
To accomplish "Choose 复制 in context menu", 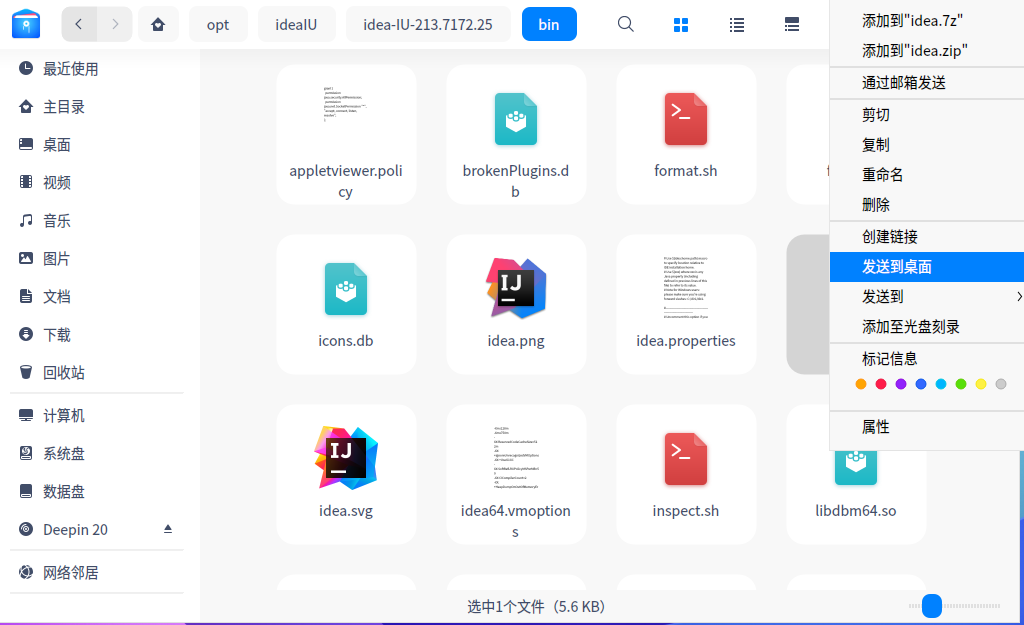I will [927, 145].
